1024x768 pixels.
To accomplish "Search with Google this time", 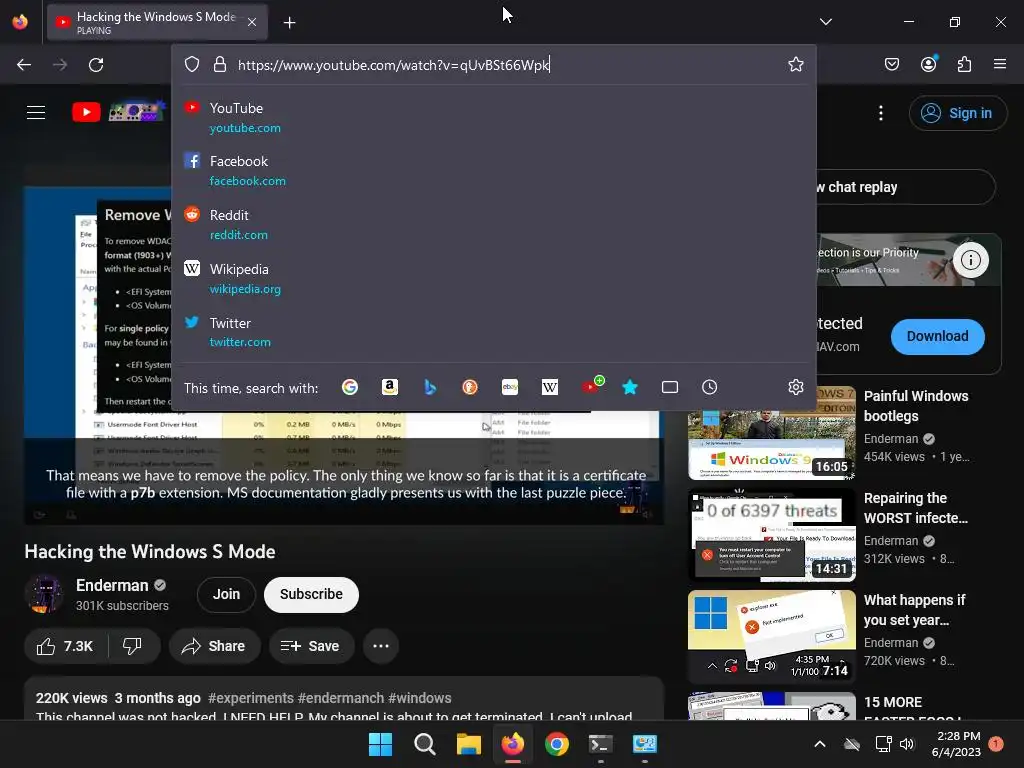I will (350, 387).
